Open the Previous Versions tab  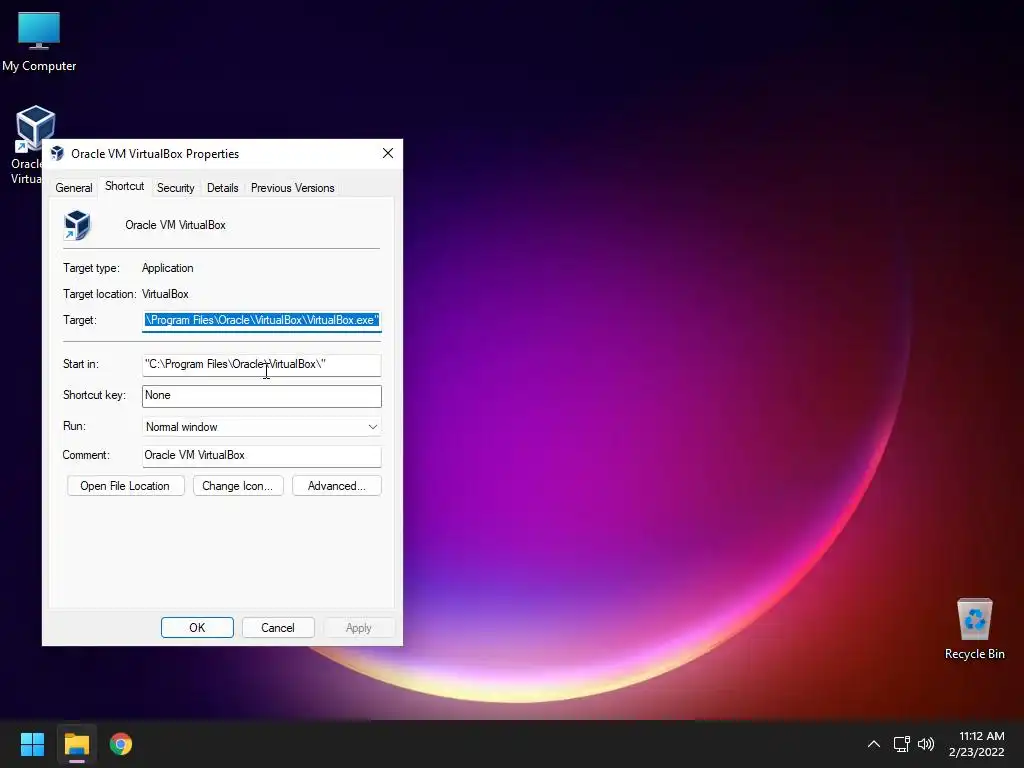click(x=293, y=188)
